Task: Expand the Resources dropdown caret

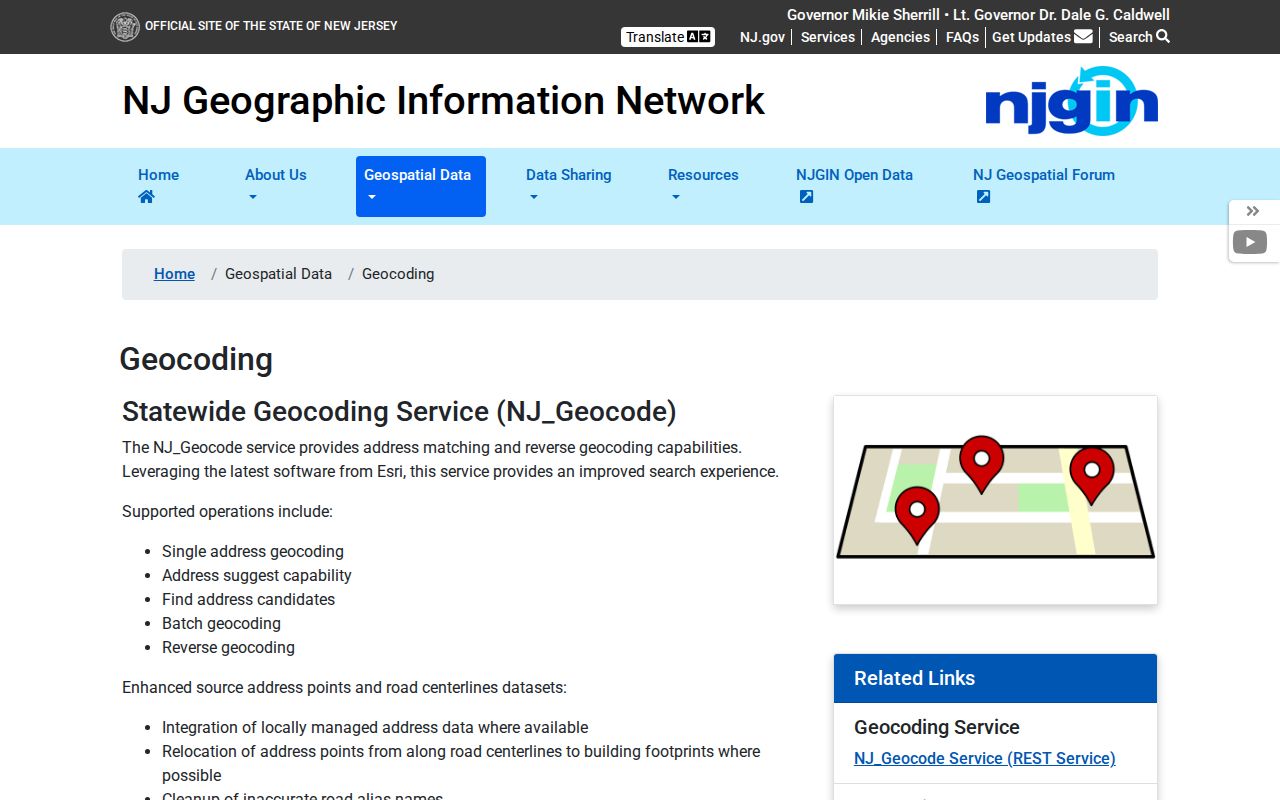Action: click(675, 197)
